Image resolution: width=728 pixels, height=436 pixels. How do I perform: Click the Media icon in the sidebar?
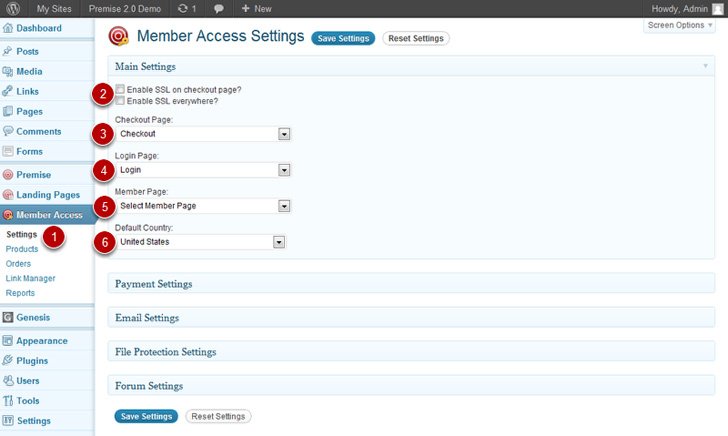pyautogui.click(x=8, y=72)
